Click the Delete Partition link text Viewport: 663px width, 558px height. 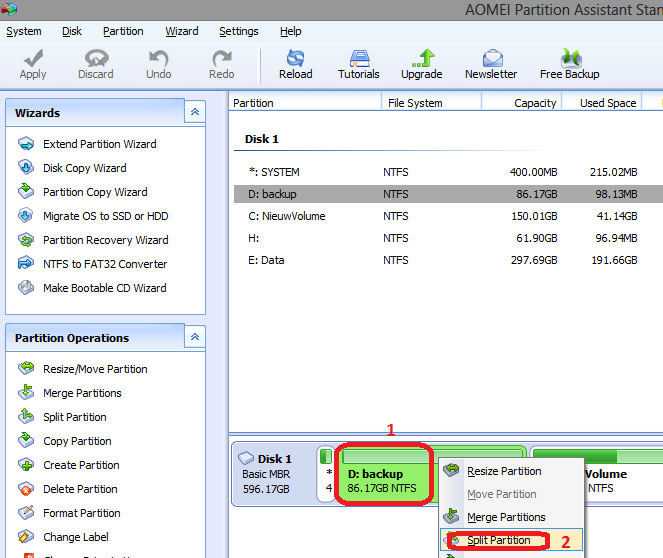coord(80,489)
